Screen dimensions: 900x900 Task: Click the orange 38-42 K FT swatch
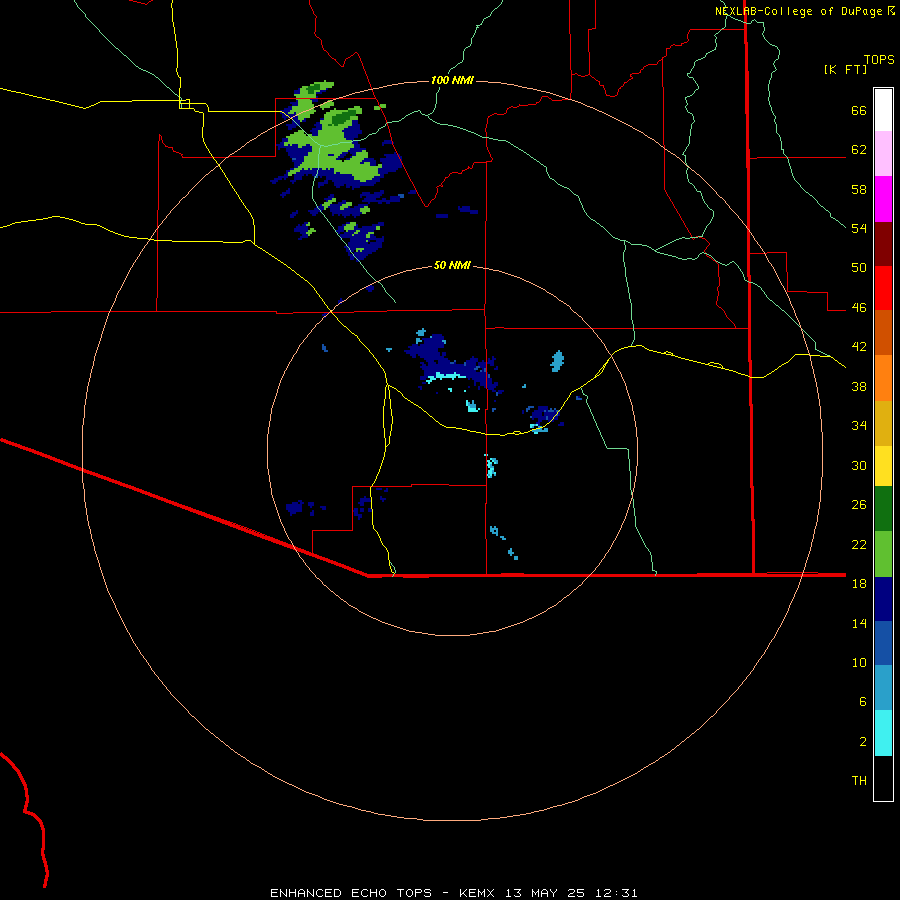click(883, 378)
